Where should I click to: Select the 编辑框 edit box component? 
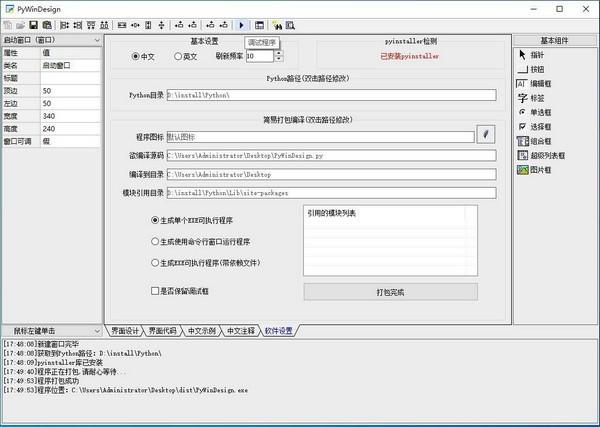coord(534,84)
